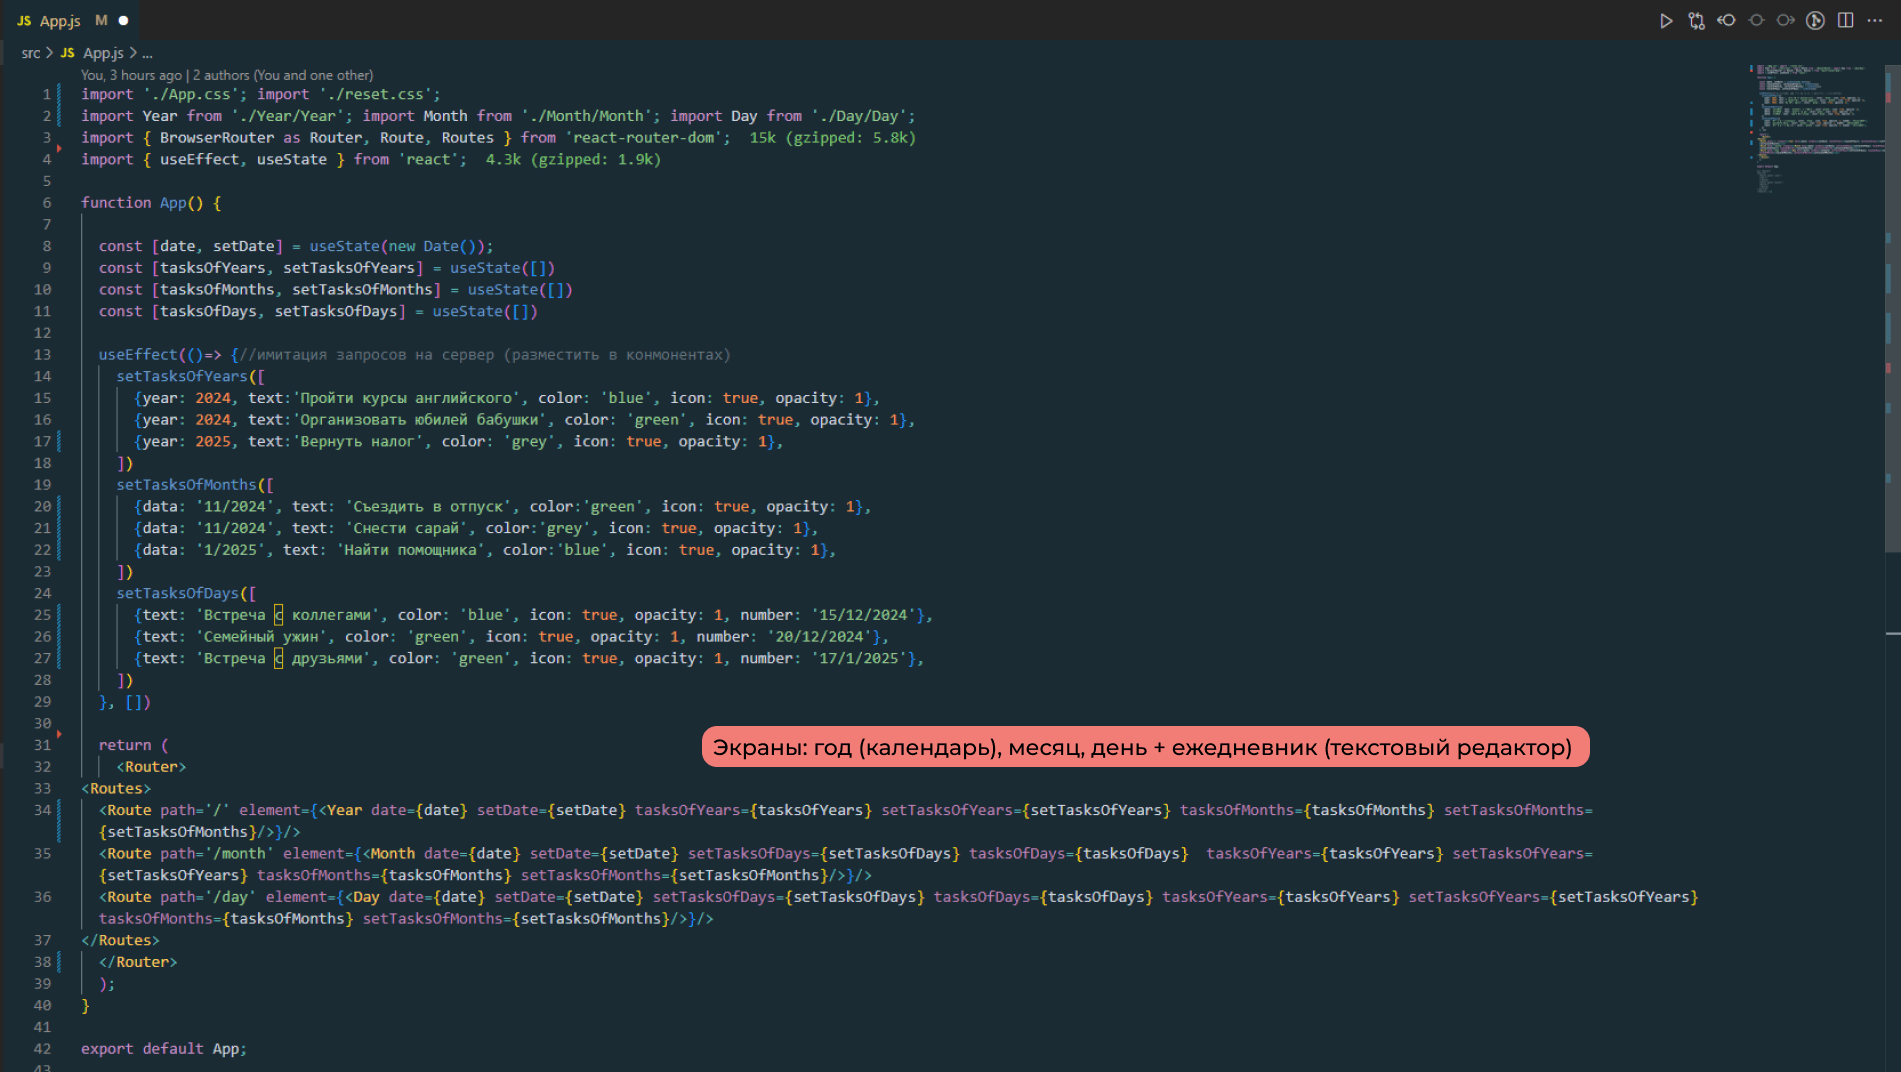Click the closing Router tag on line 38
The width and height of the screenshot is (1901, 1072).
[138, 962]
